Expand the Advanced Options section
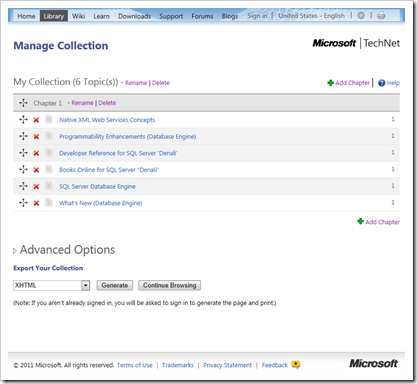This screenshot has width=417, height=384. 15,251
